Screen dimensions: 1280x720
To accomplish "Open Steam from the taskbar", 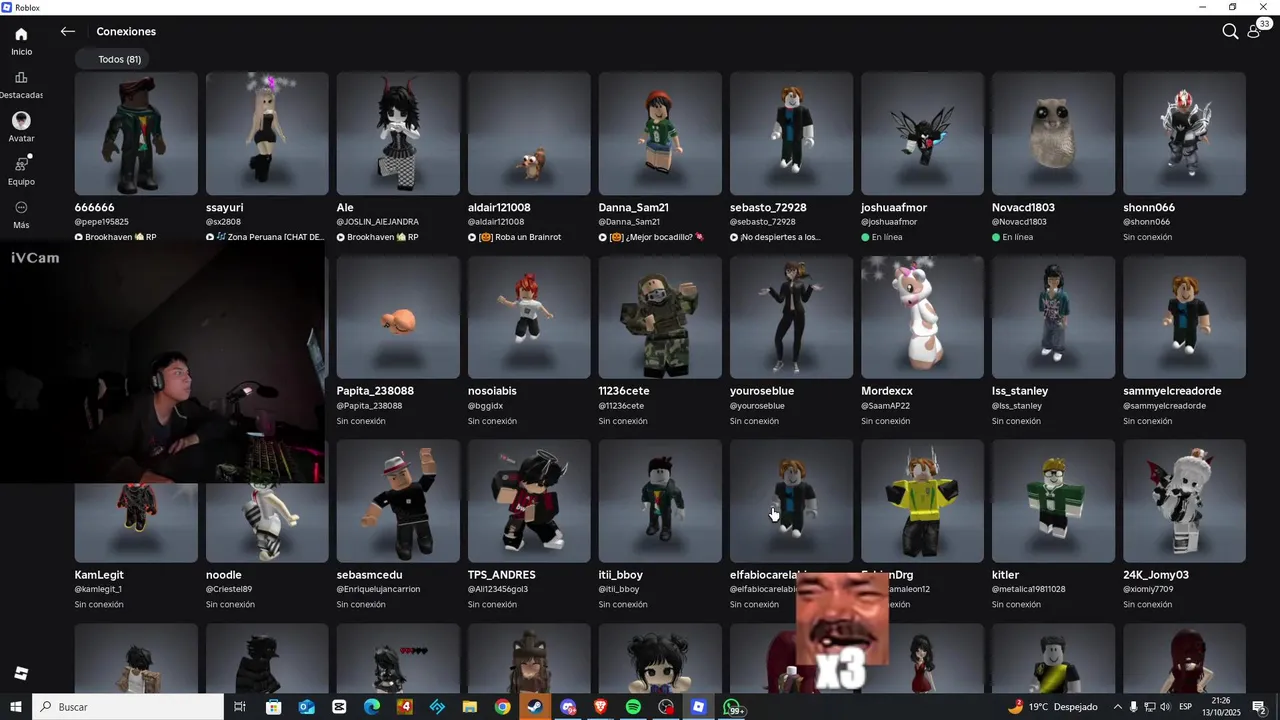I will click(535, 707).
